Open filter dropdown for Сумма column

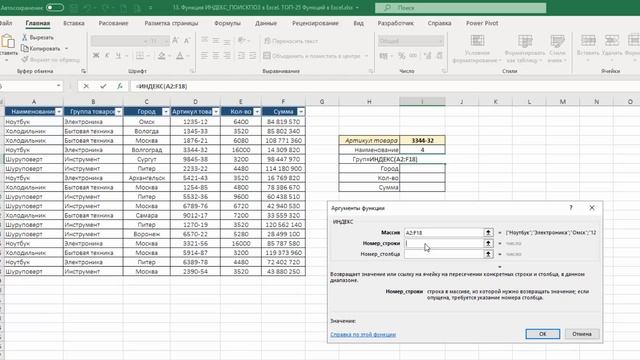pos(301,112)
